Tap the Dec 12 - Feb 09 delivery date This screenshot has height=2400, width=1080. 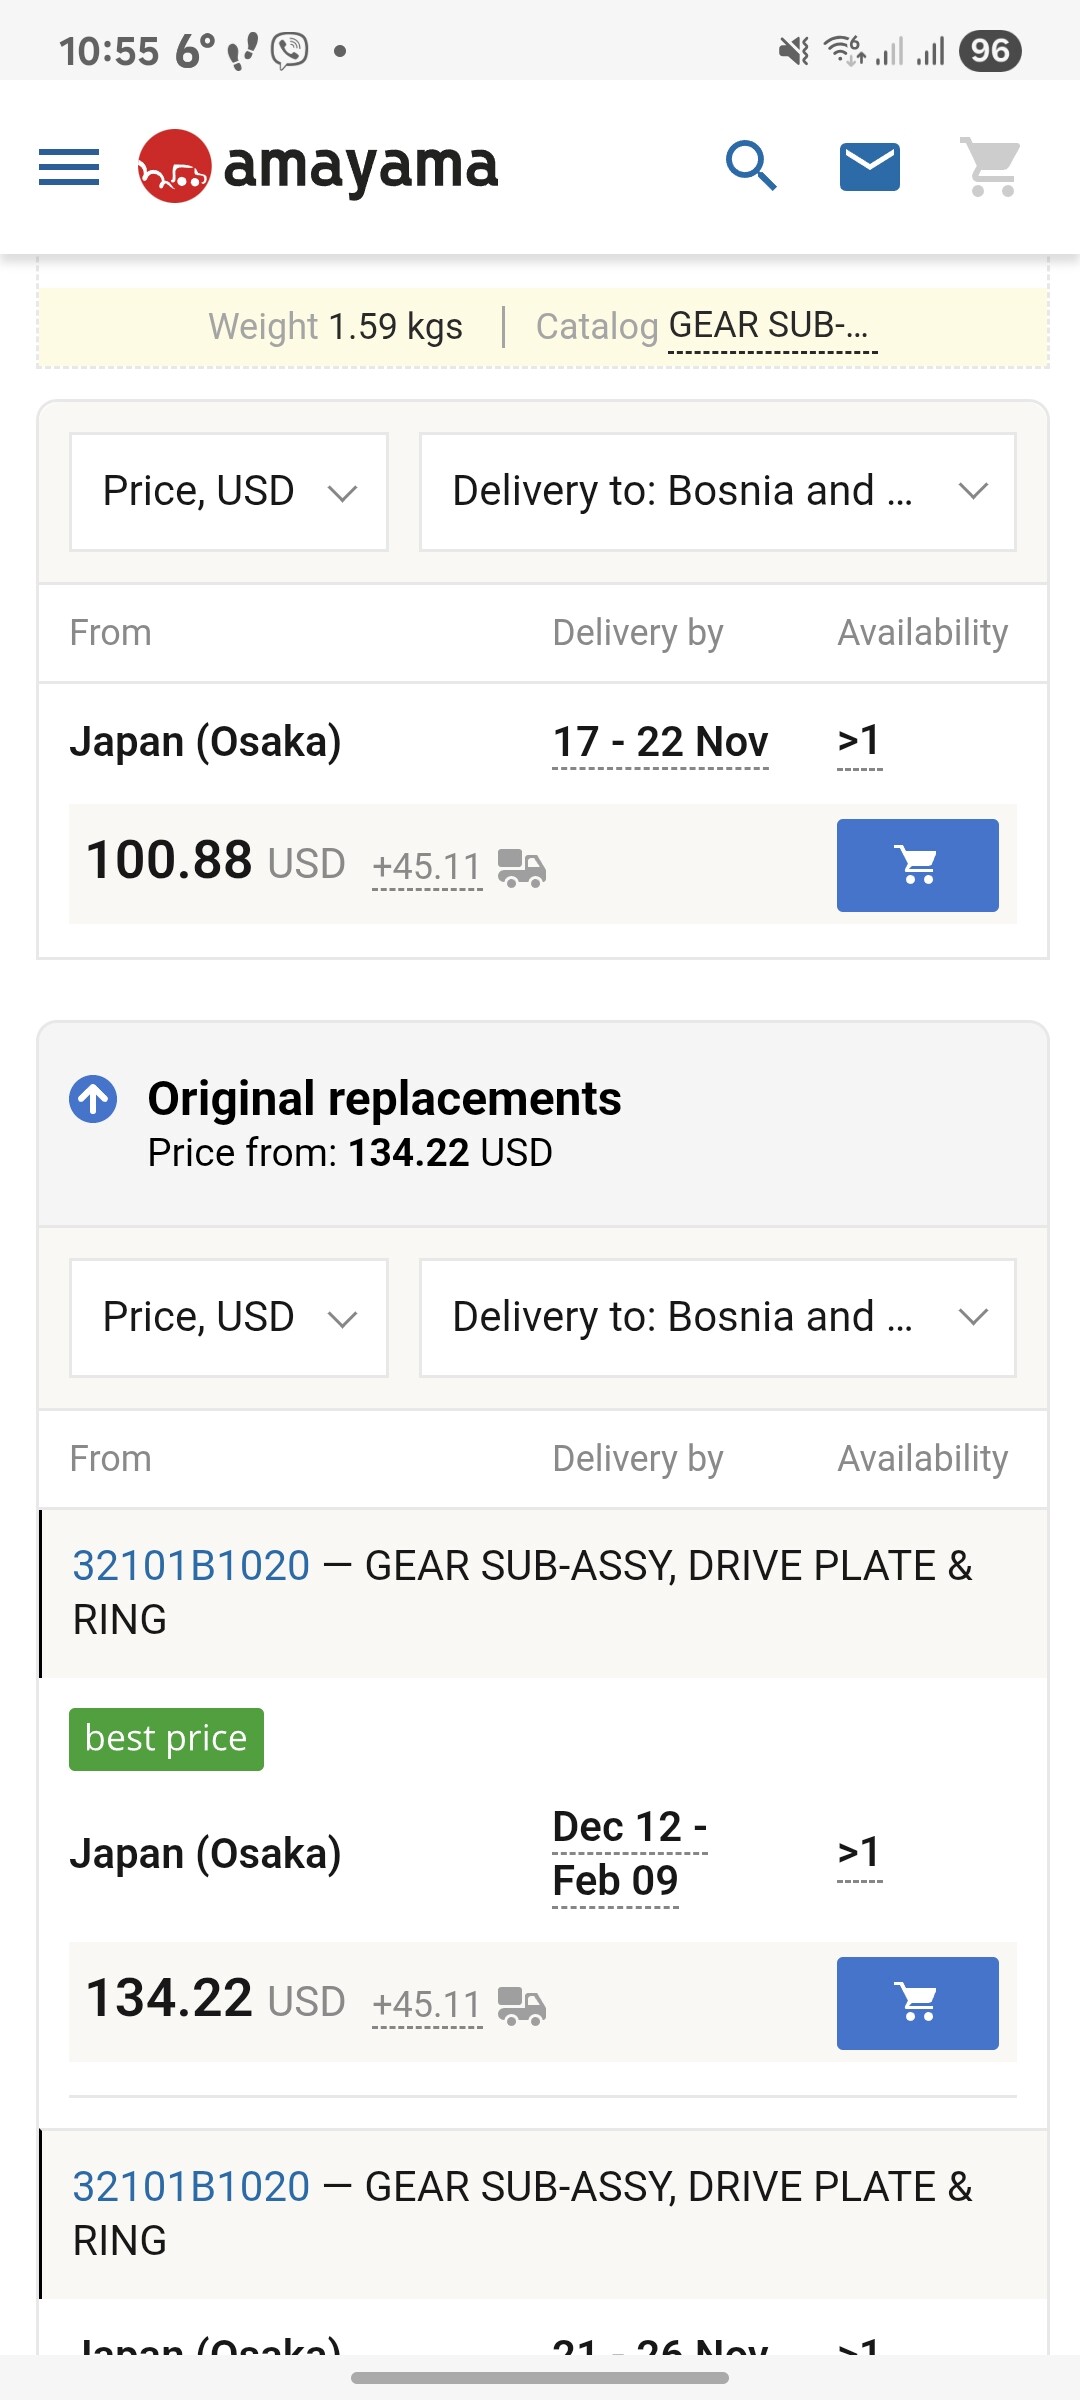click(x=629, y=1854)
